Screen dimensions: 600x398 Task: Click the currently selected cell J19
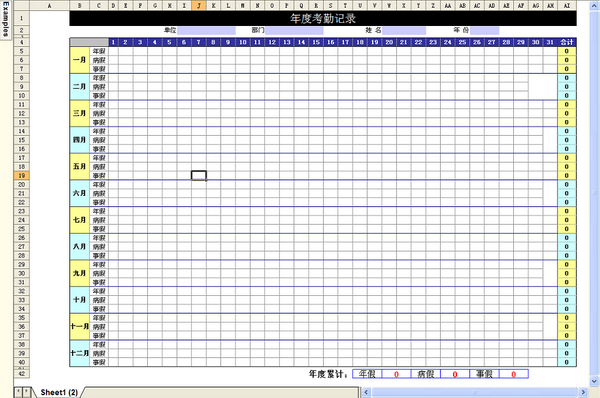tap(199, 175)
